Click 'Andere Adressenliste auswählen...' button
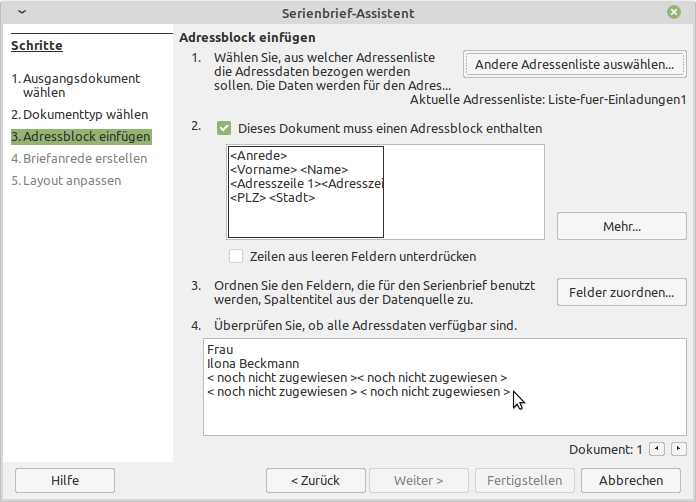The width and height of the screenshot is (696, 502). pyautogui.click(x=574, y=64)
